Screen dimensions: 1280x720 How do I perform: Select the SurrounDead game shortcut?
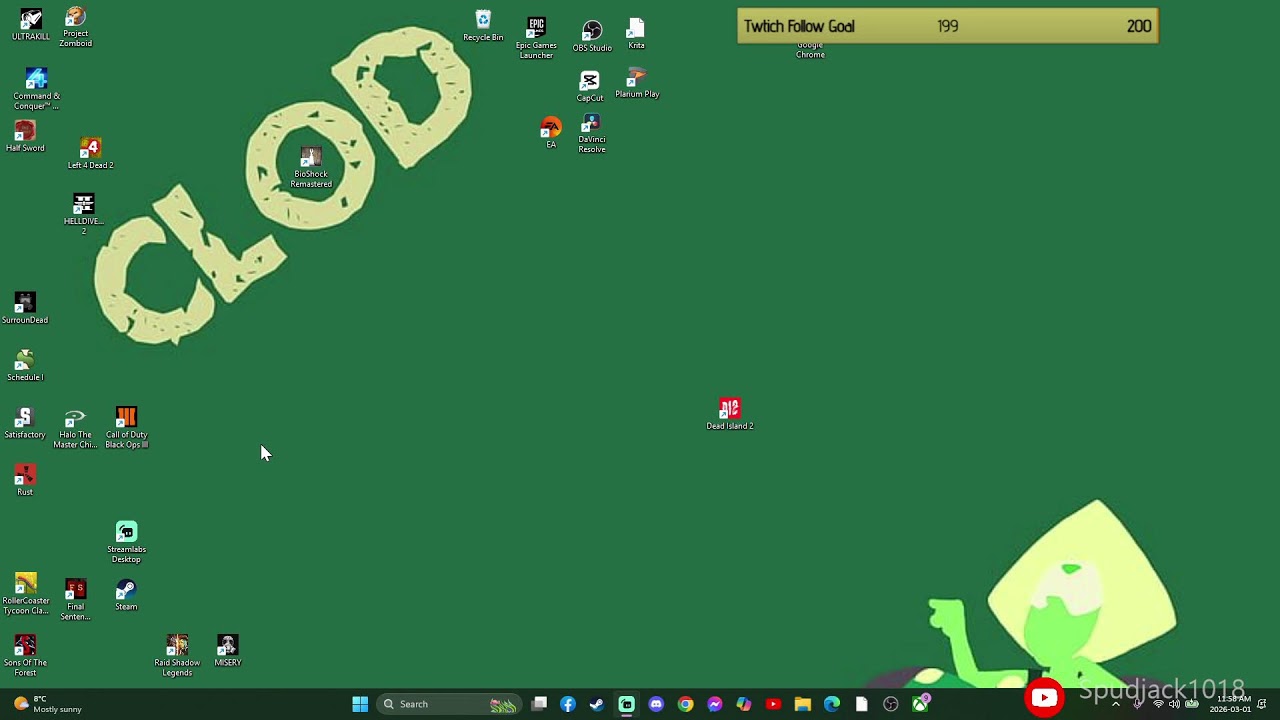pos(25,308)
